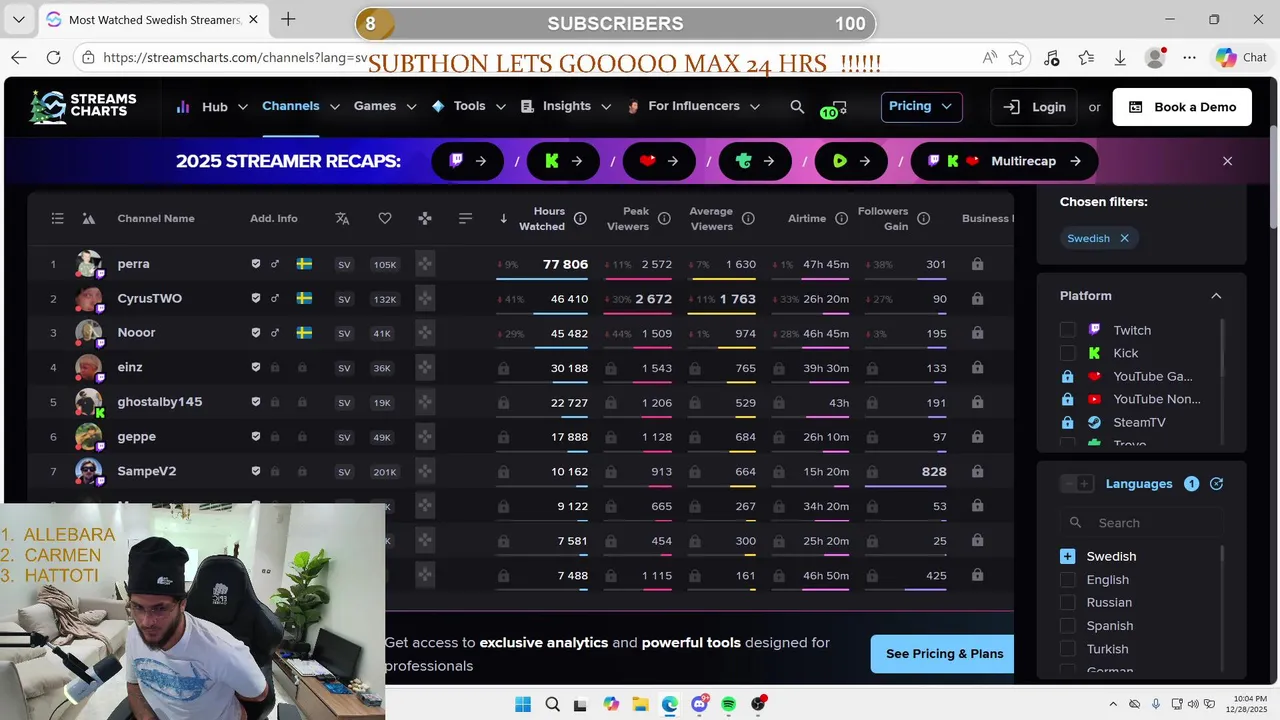Click the info icon next to Hours Watched
The image size is (1280, 720).
[580, 219]
